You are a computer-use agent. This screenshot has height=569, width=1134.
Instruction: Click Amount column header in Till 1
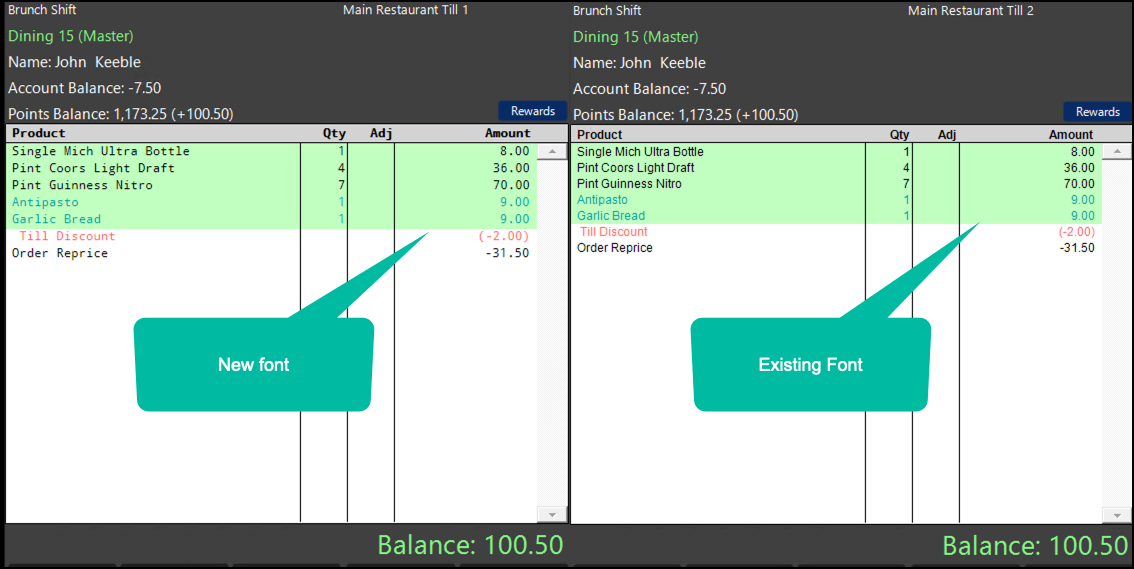point(508,133)
